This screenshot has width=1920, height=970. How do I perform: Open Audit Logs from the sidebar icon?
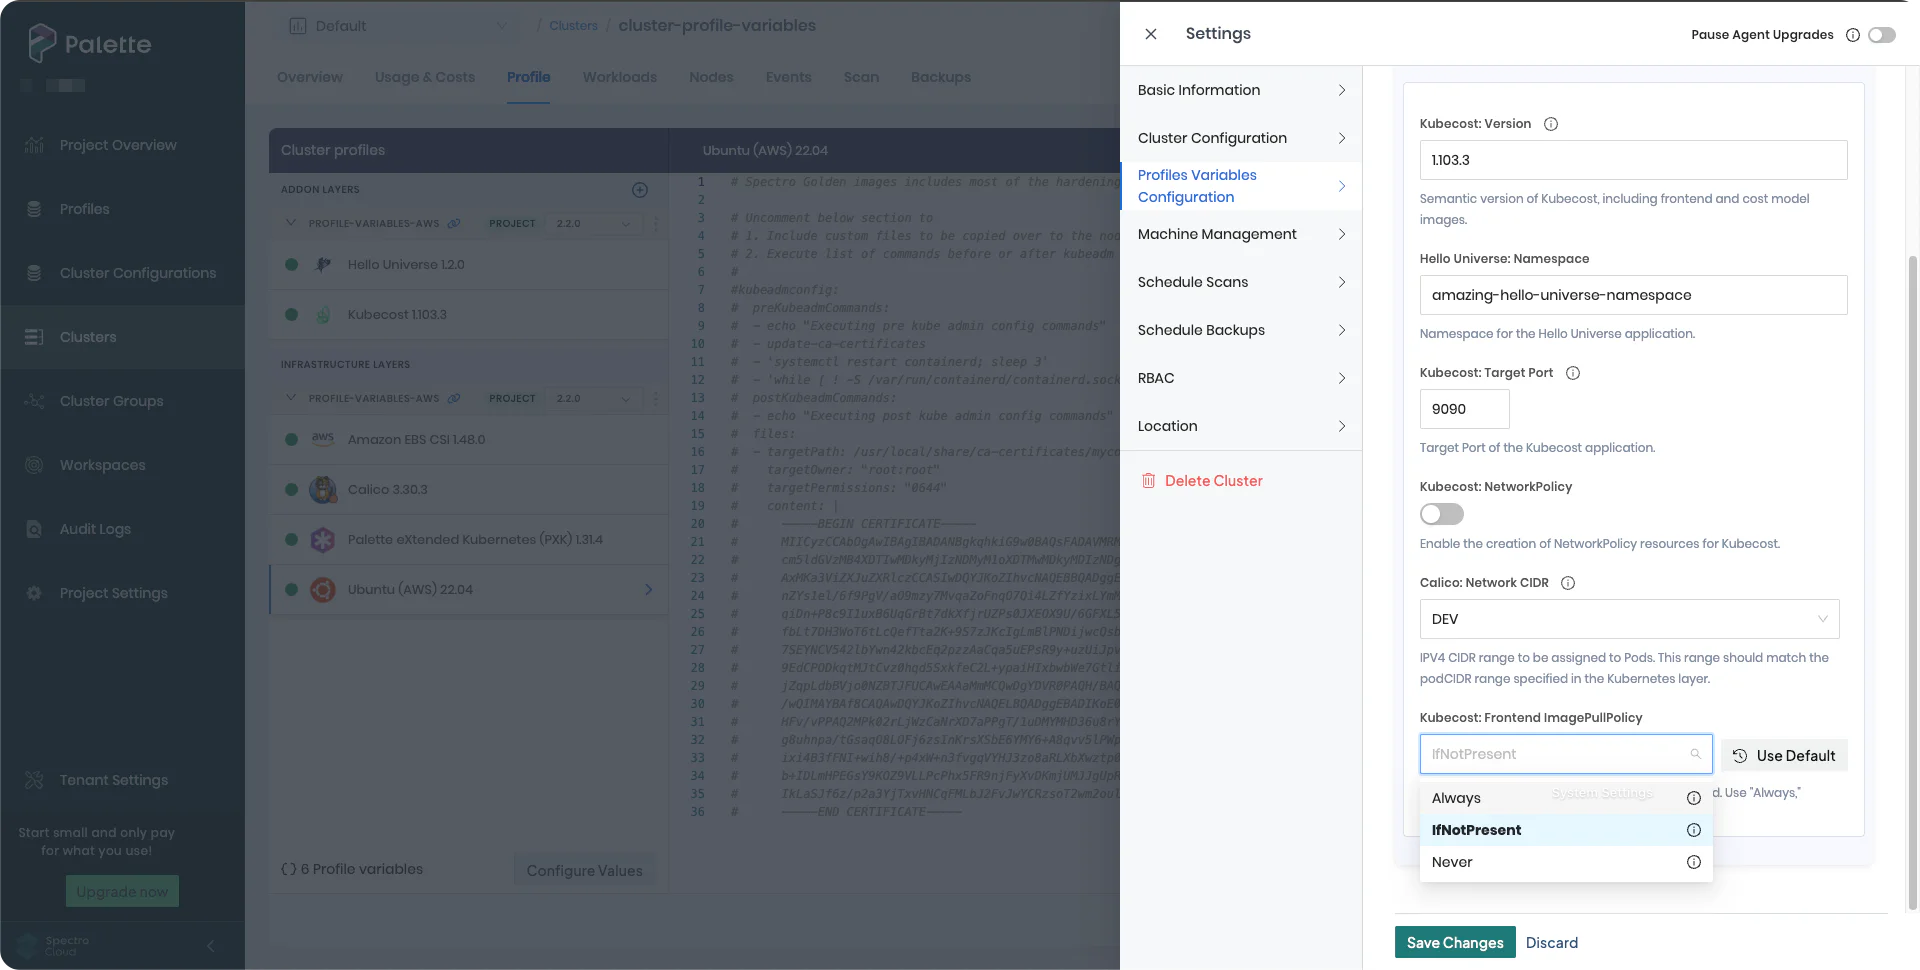(34, 529)
